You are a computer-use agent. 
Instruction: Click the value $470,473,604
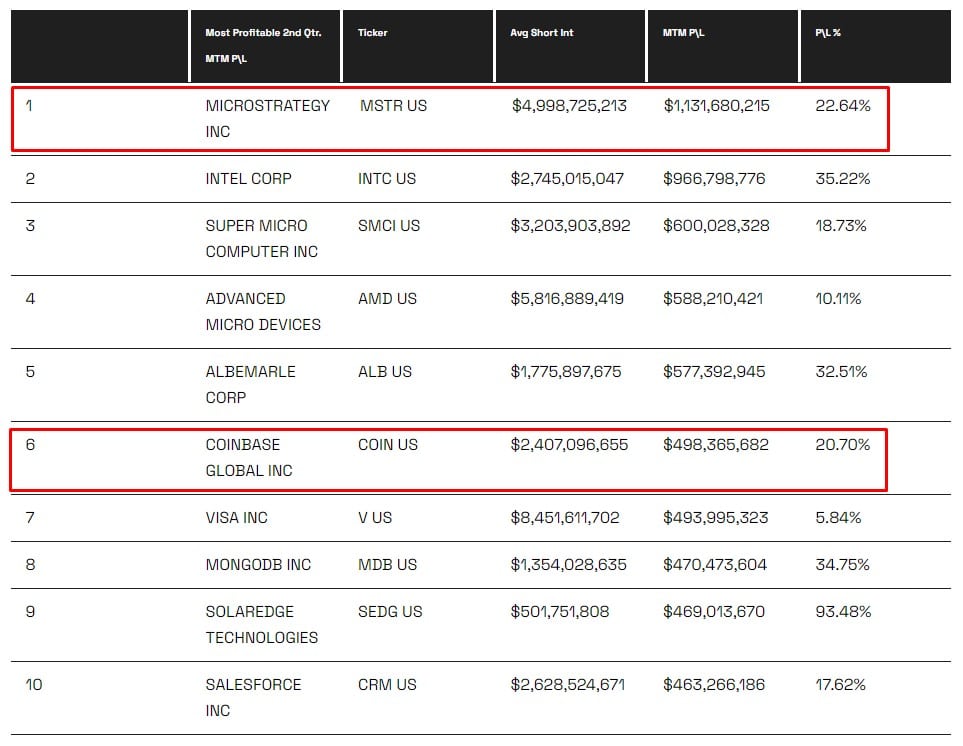pos(715,565)
